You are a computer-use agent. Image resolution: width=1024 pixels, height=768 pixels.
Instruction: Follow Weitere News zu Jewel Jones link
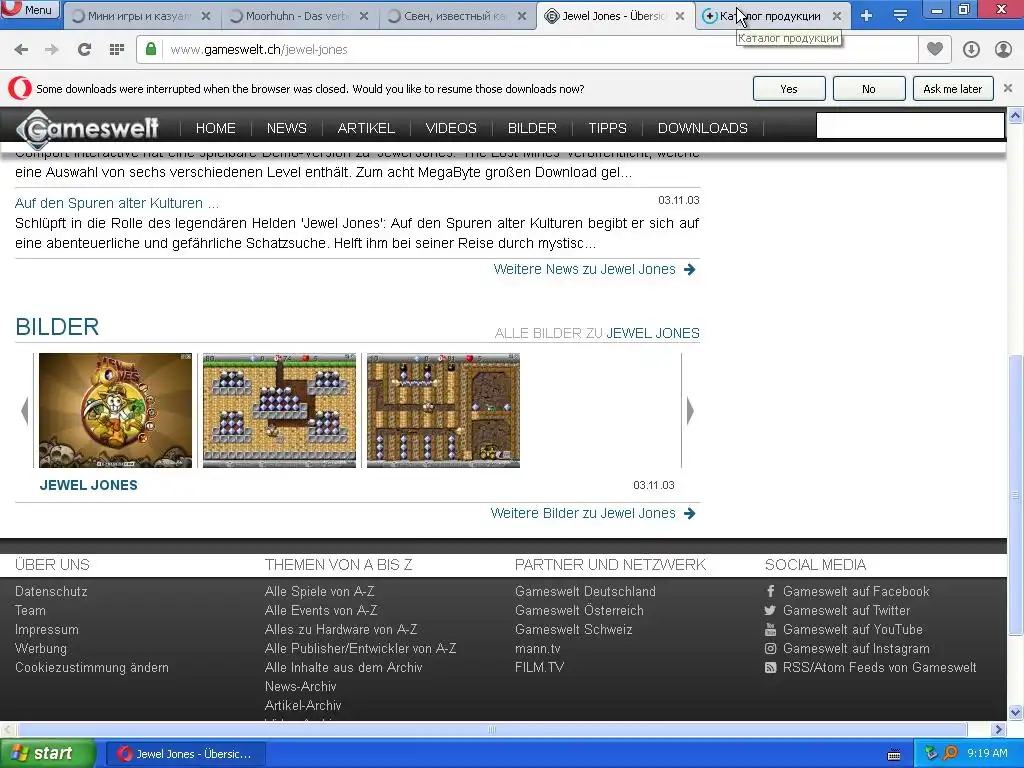594,269
